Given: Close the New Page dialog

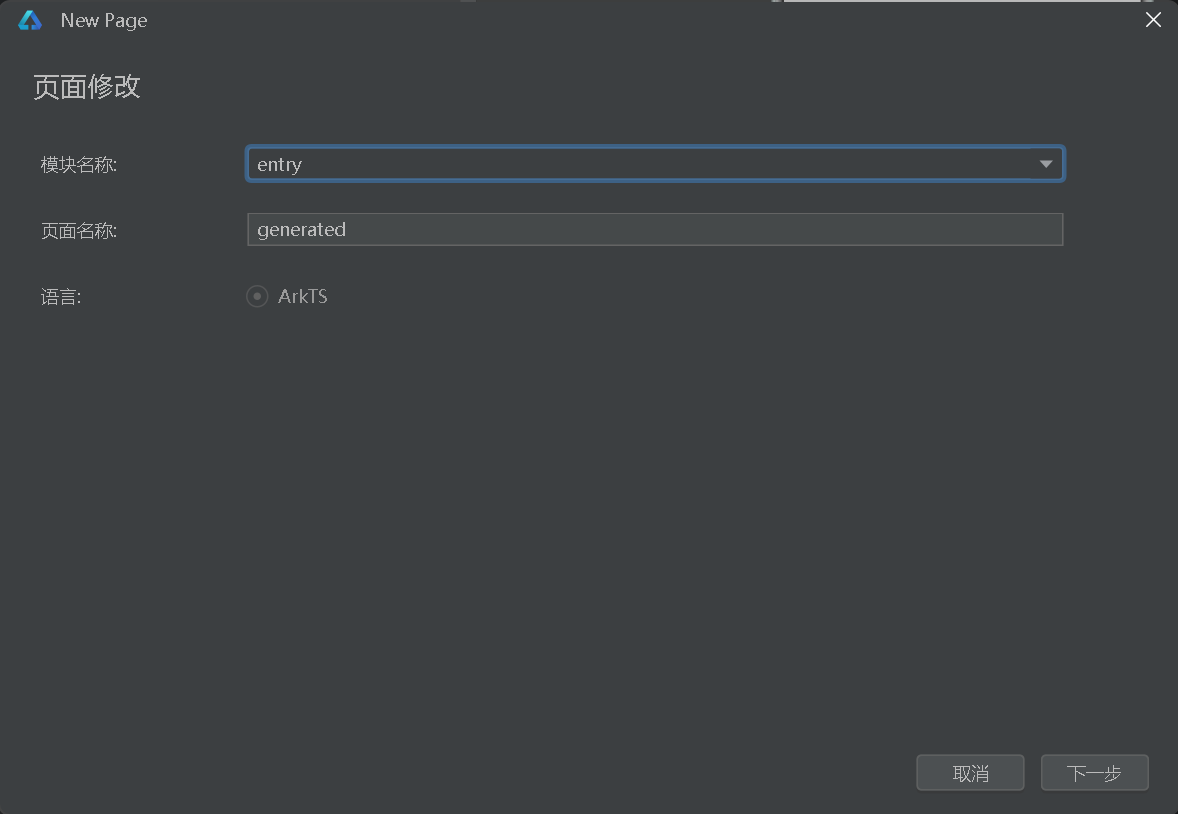Looking at the screenshot, I should click(1153, 20).
